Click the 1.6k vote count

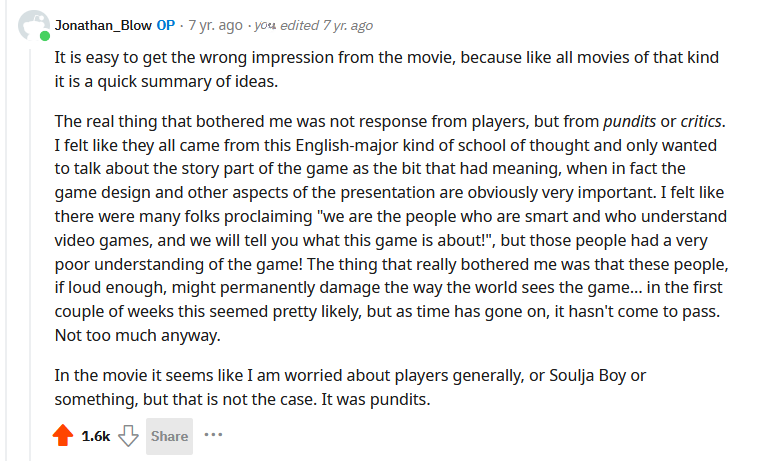click(96, 436)
